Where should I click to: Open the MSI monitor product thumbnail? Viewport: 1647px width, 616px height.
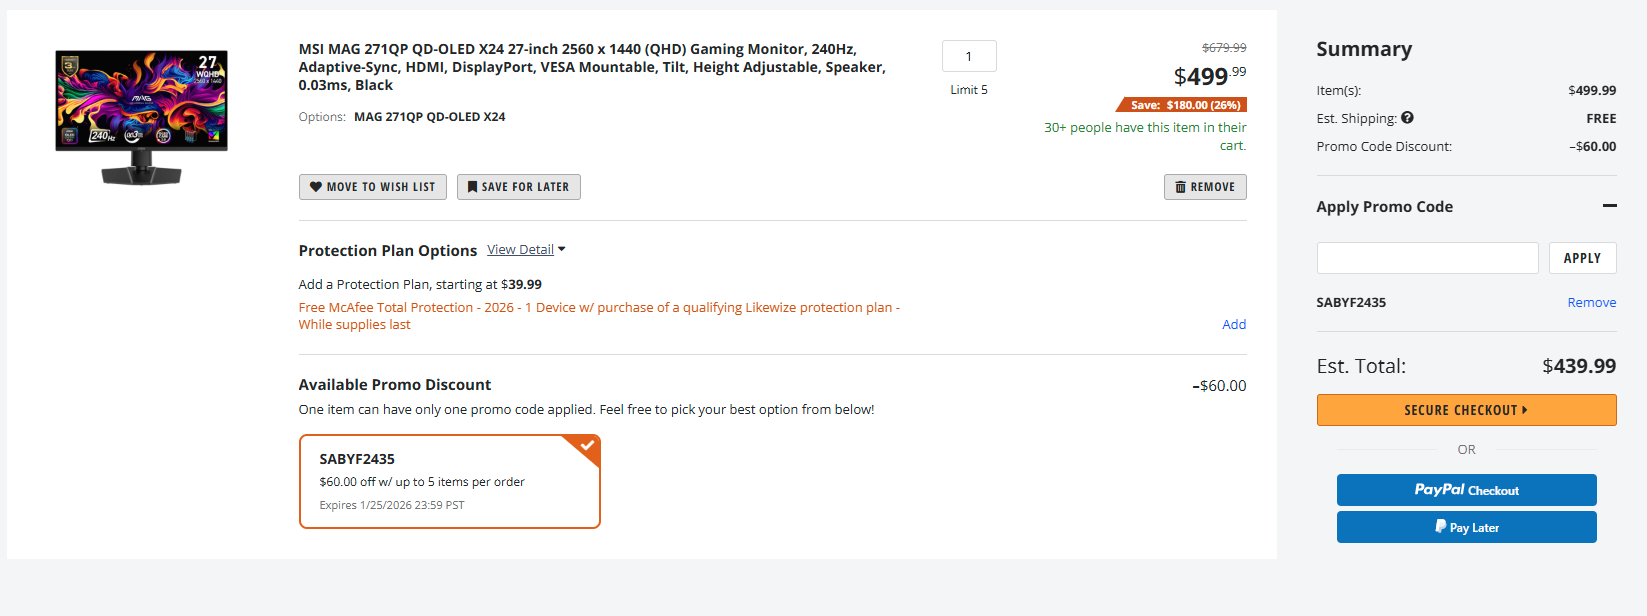[x=141, y=117]
